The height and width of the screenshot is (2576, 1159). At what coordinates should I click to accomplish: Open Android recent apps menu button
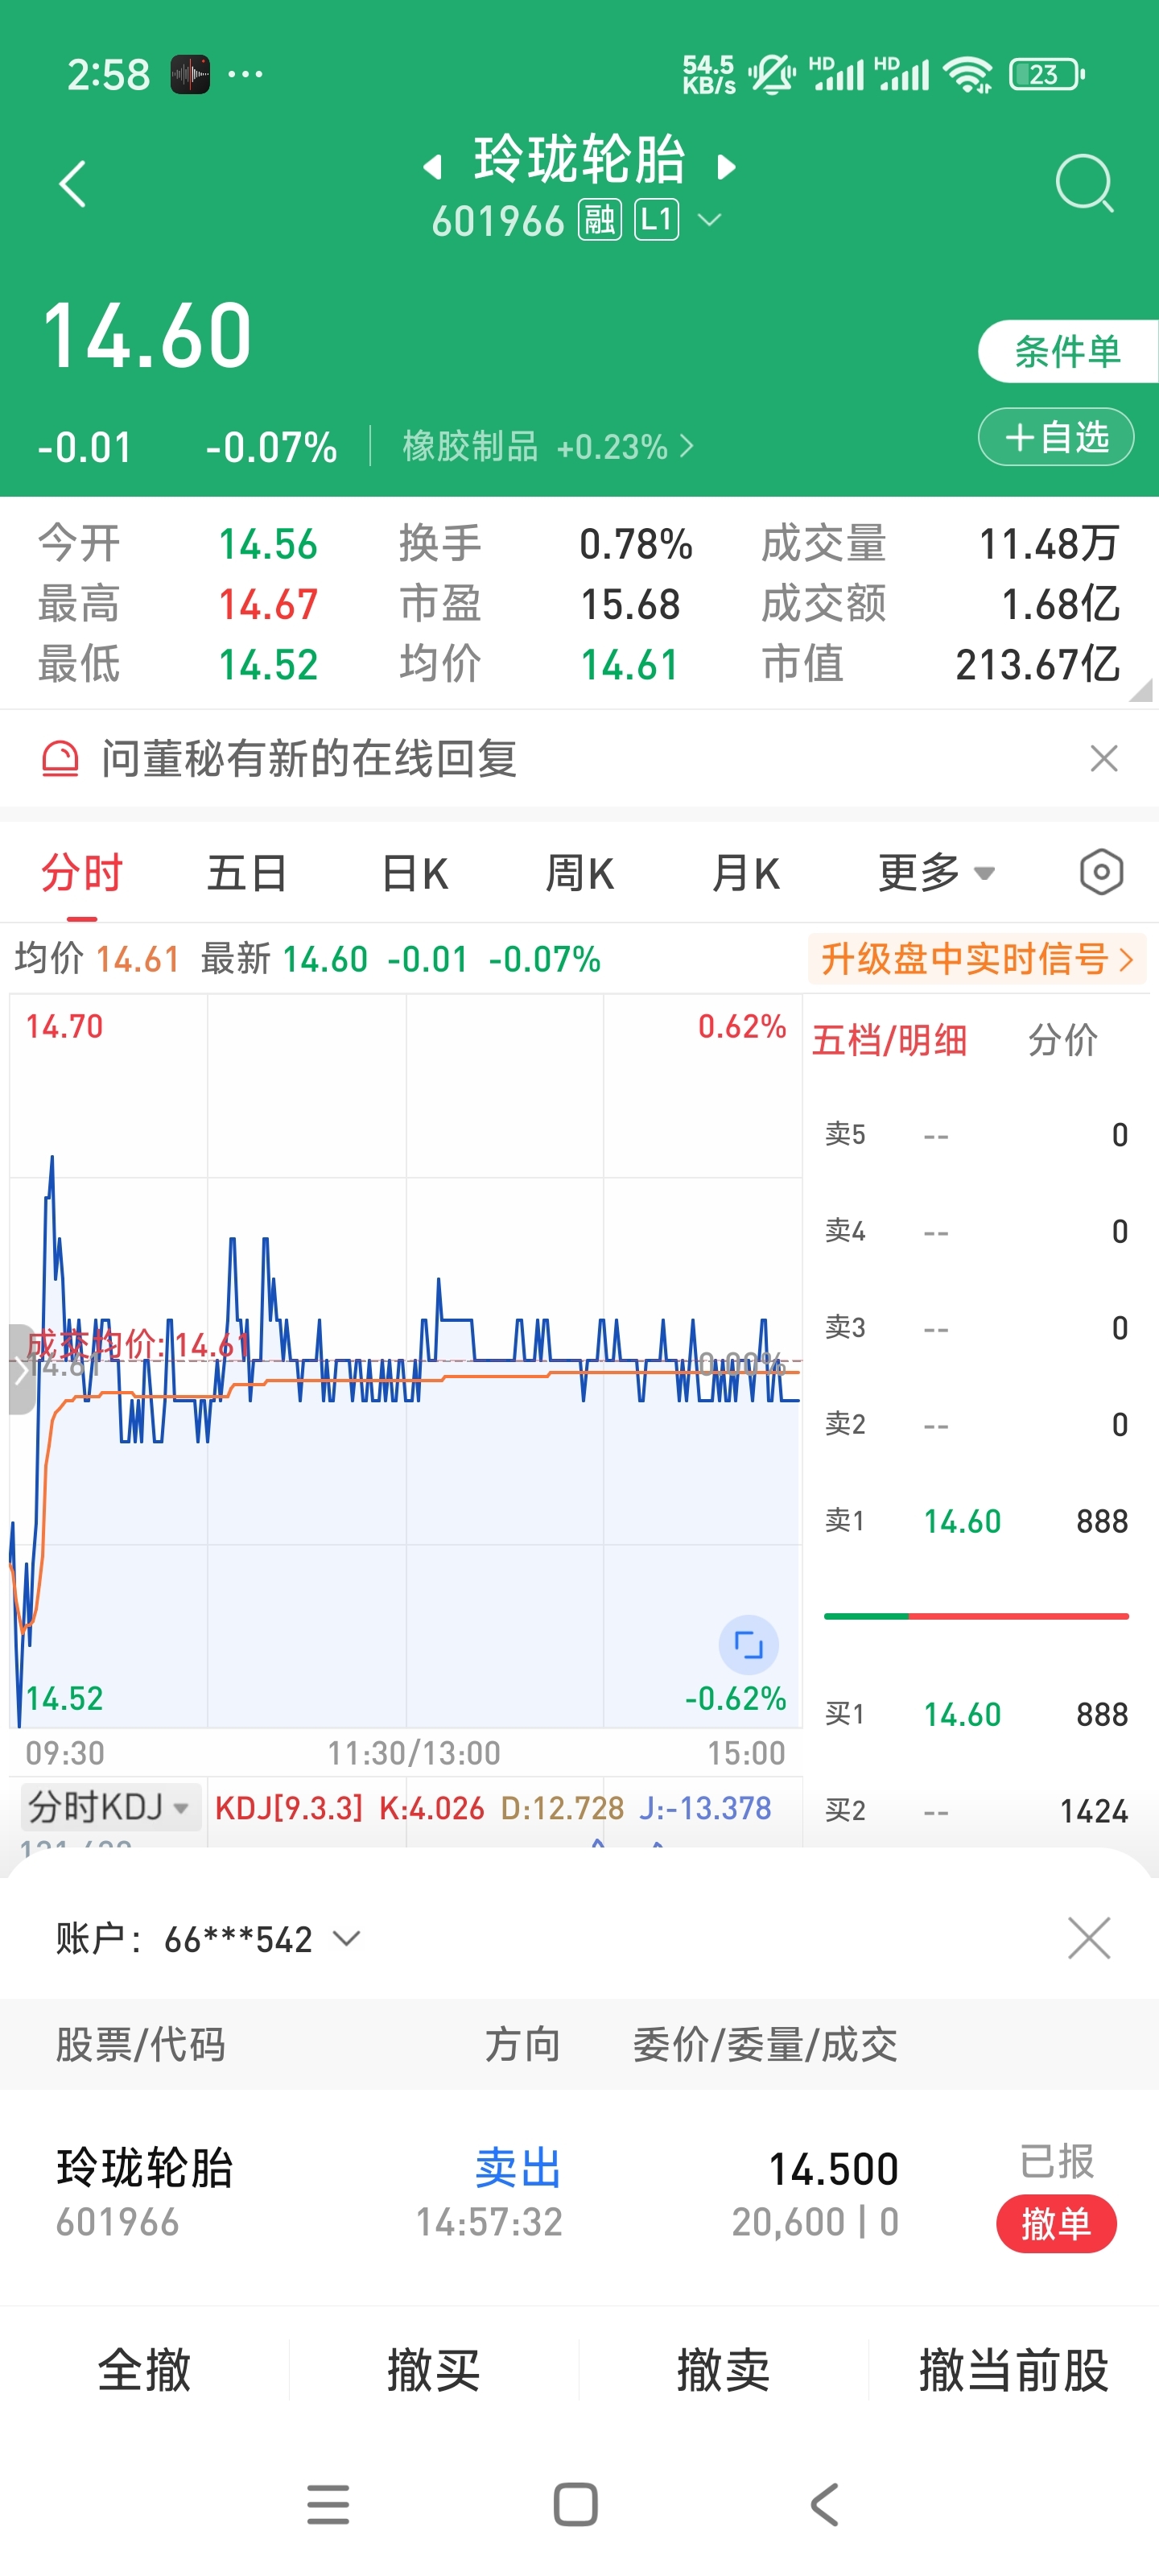(x=328, y=2505)
